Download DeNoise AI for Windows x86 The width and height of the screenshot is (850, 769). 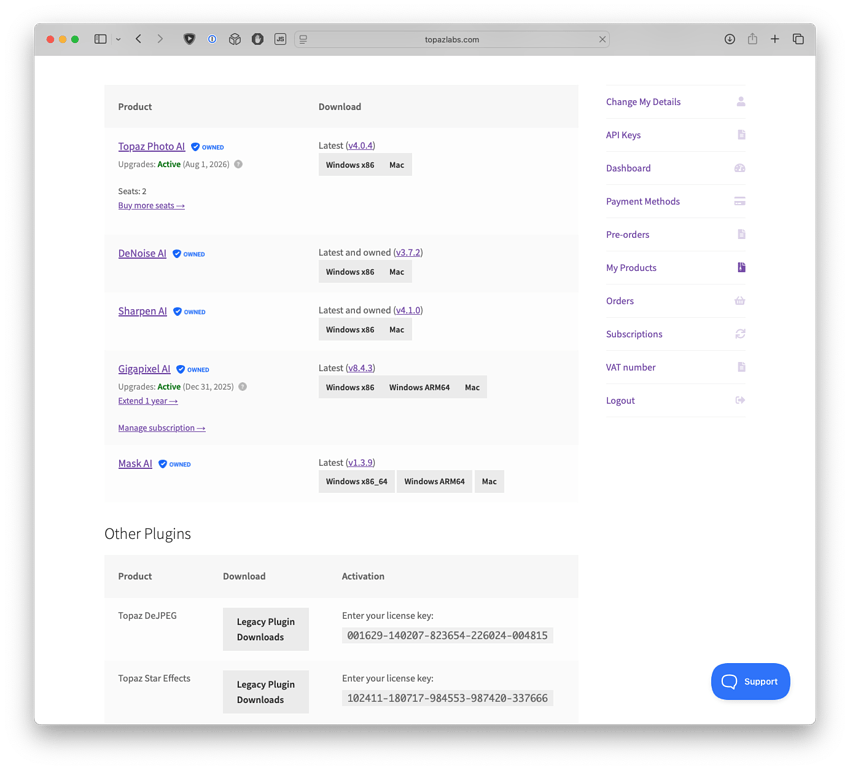click(350, 272)
